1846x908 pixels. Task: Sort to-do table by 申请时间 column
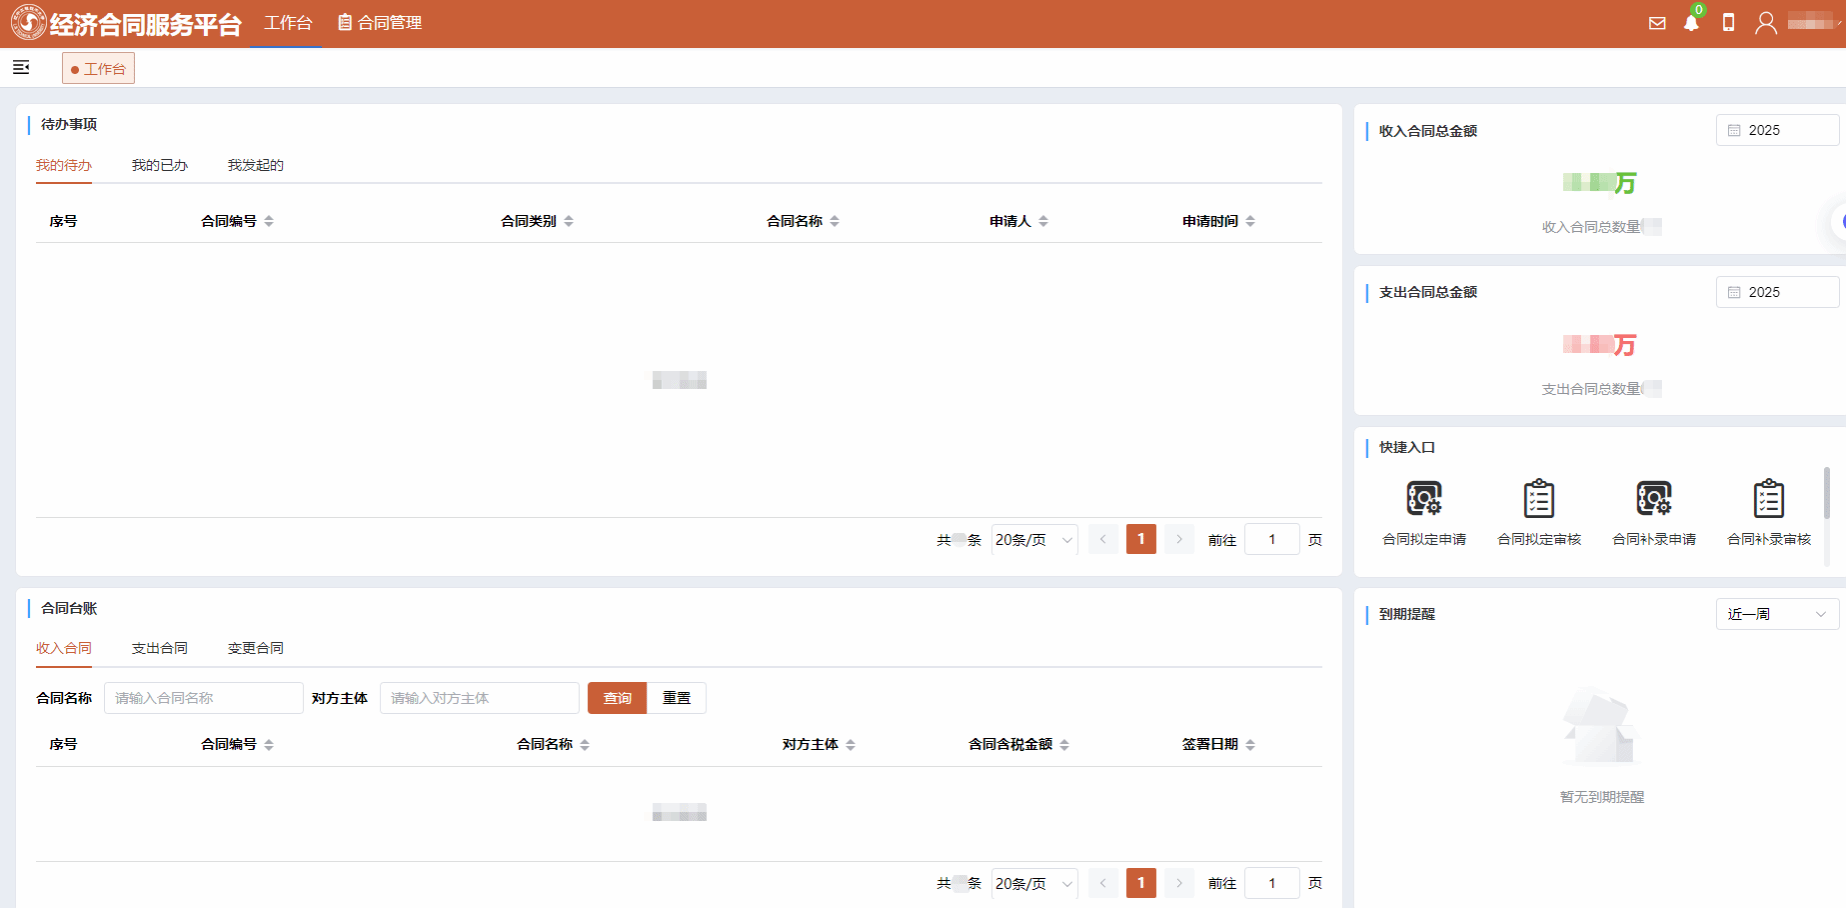click(1250, 221)
